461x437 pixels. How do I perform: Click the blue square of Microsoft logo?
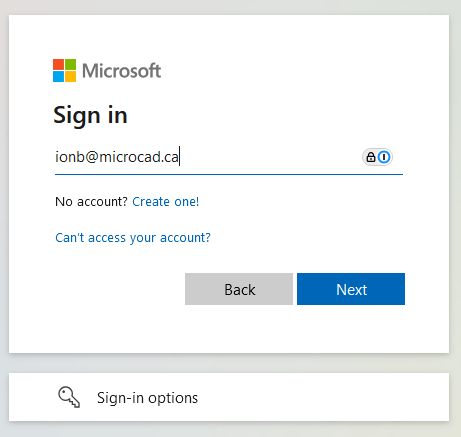(58, 76)
